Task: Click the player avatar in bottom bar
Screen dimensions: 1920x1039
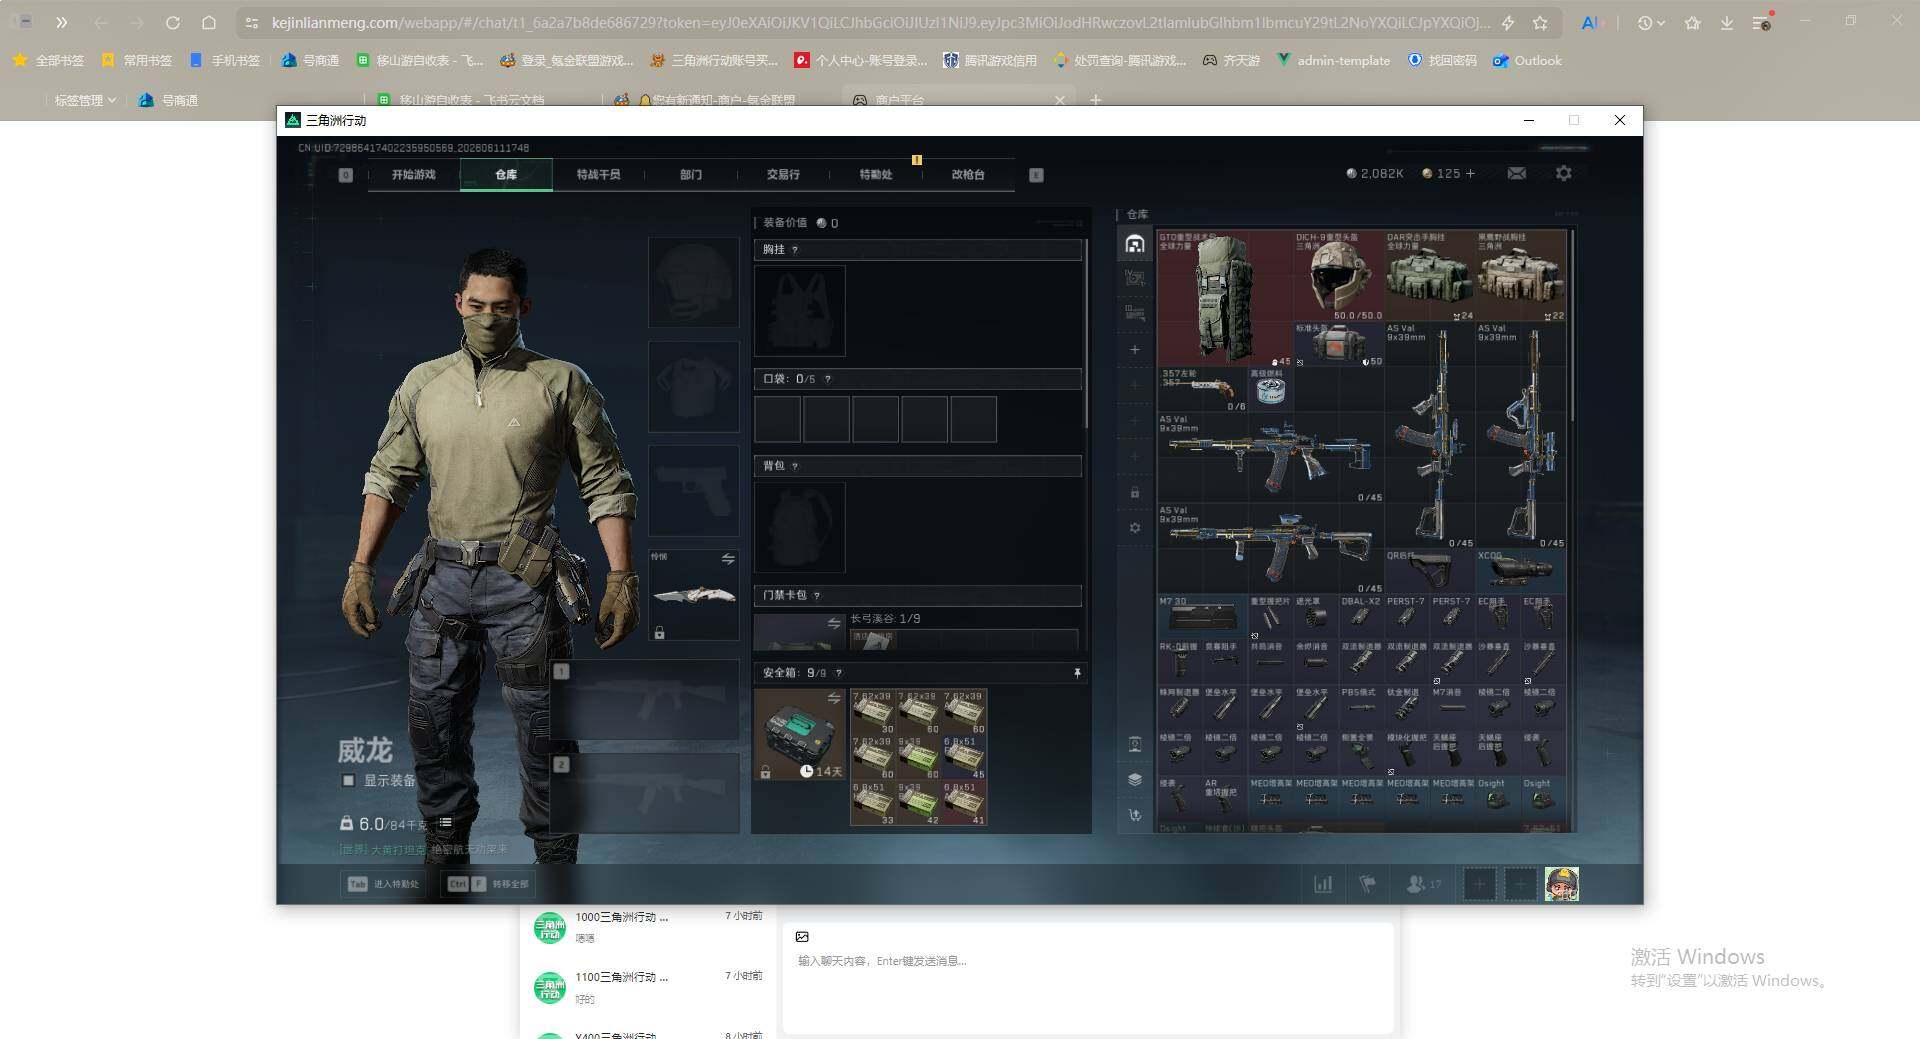Action: 1562,884
